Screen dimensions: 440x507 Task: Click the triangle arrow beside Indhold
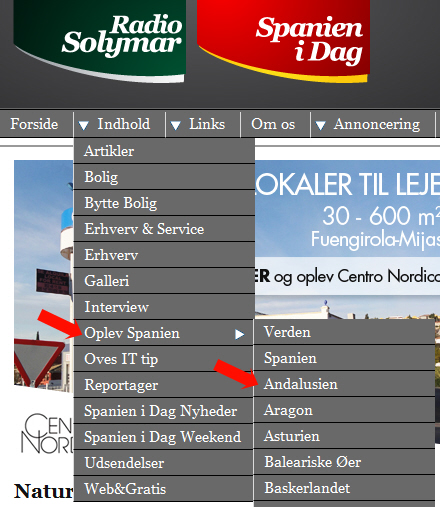tap(83, 125)
